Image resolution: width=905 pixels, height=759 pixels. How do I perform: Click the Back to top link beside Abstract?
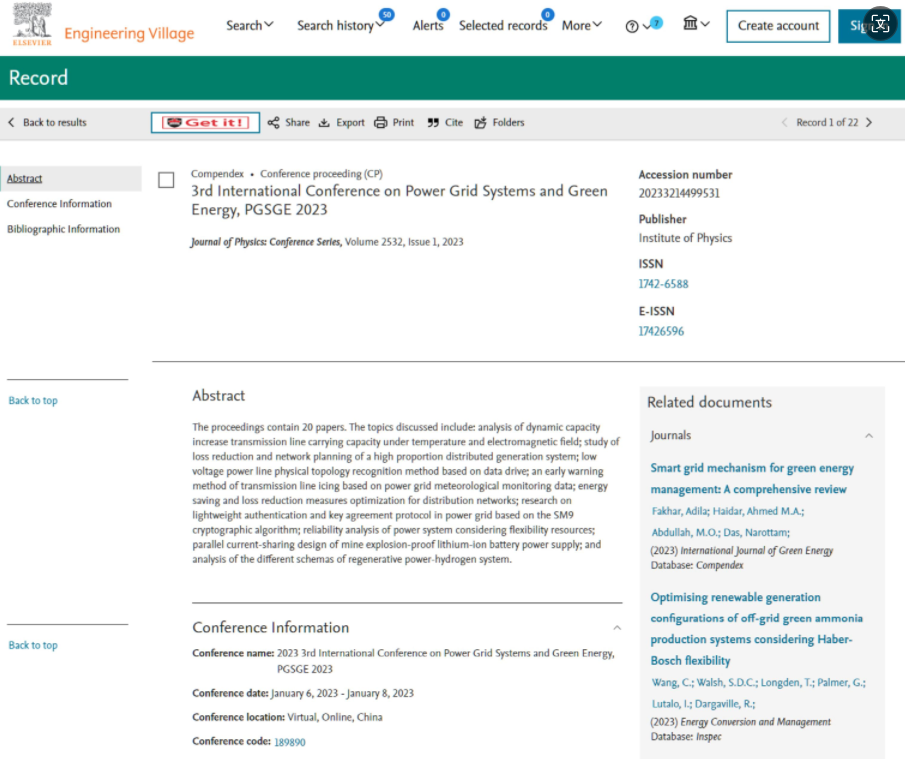pos(33,401)
